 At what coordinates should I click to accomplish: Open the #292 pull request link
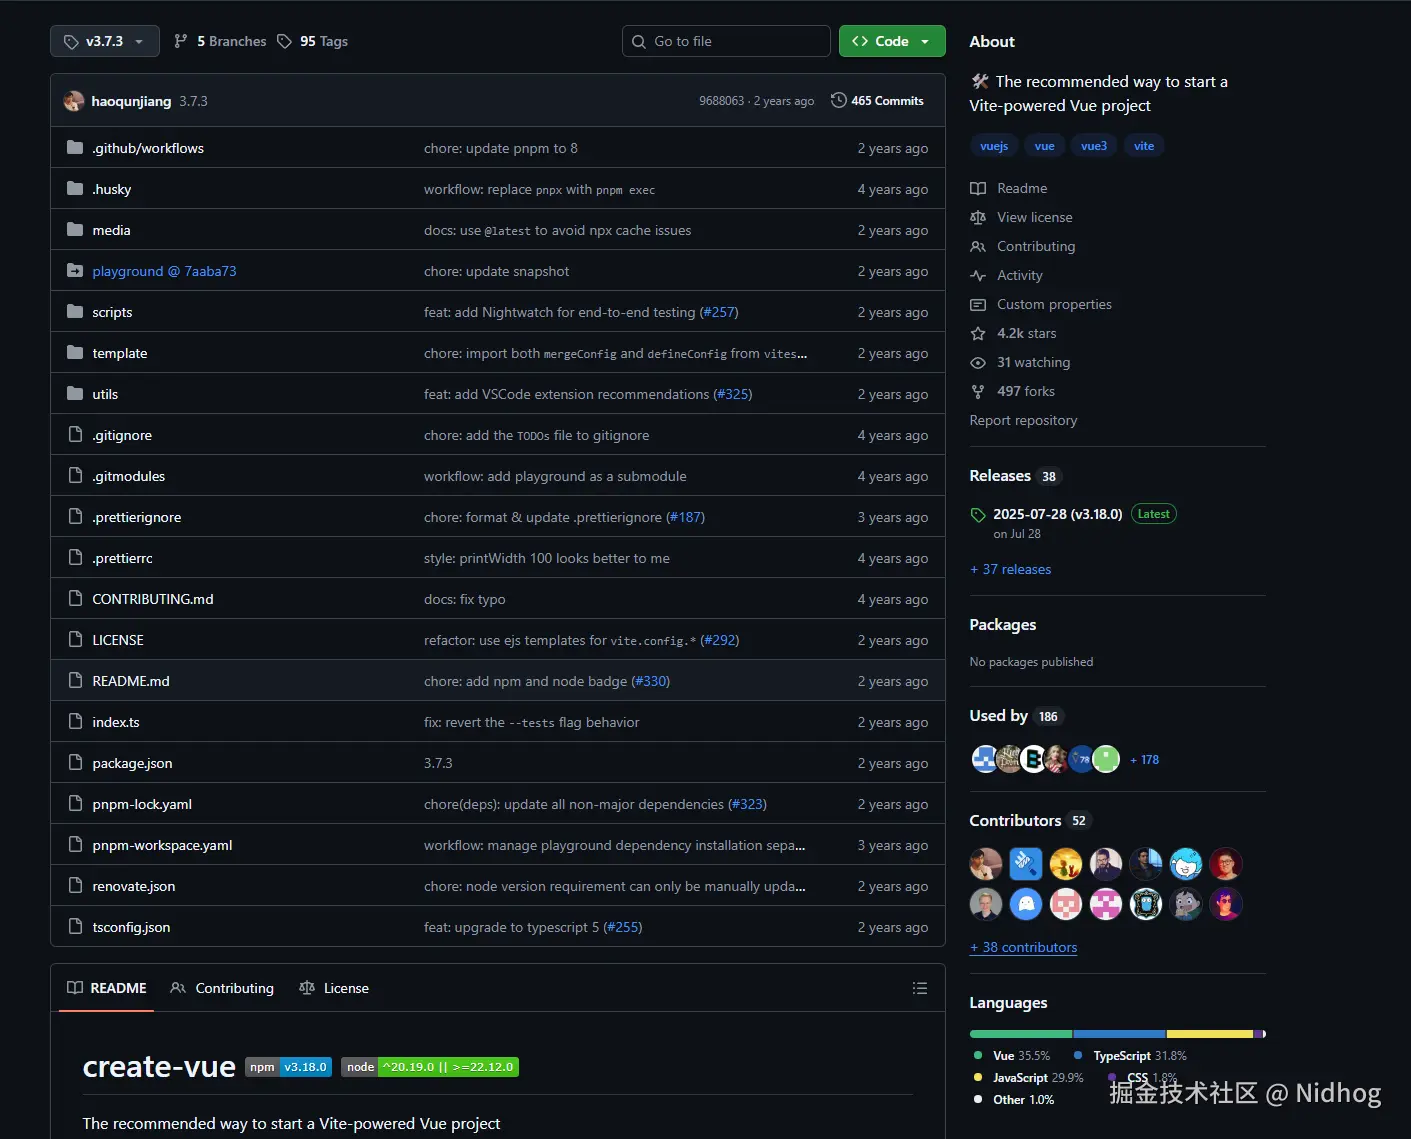[x=720, y=640]
